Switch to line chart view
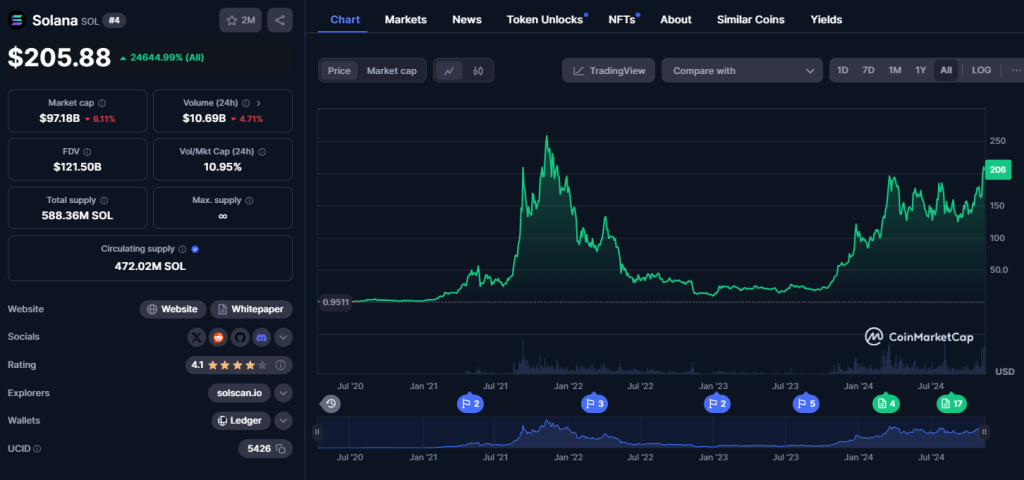The image size is (1024, 480). pos(449,71)
